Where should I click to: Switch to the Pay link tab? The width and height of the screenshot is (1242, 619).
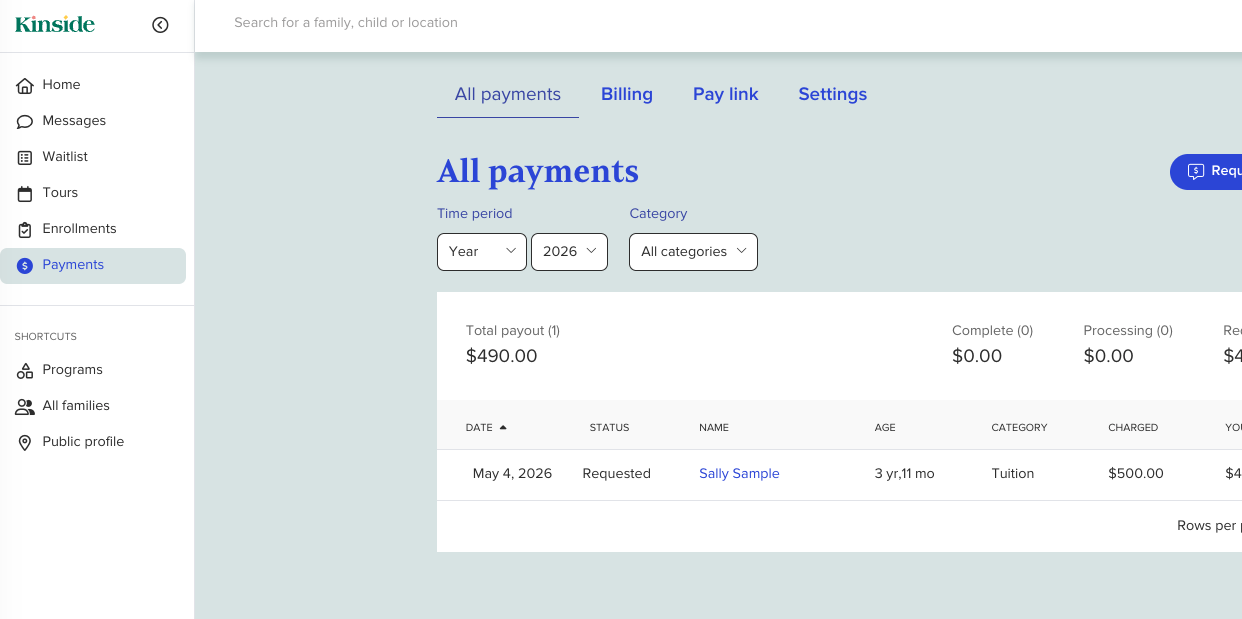click(726, 94)
